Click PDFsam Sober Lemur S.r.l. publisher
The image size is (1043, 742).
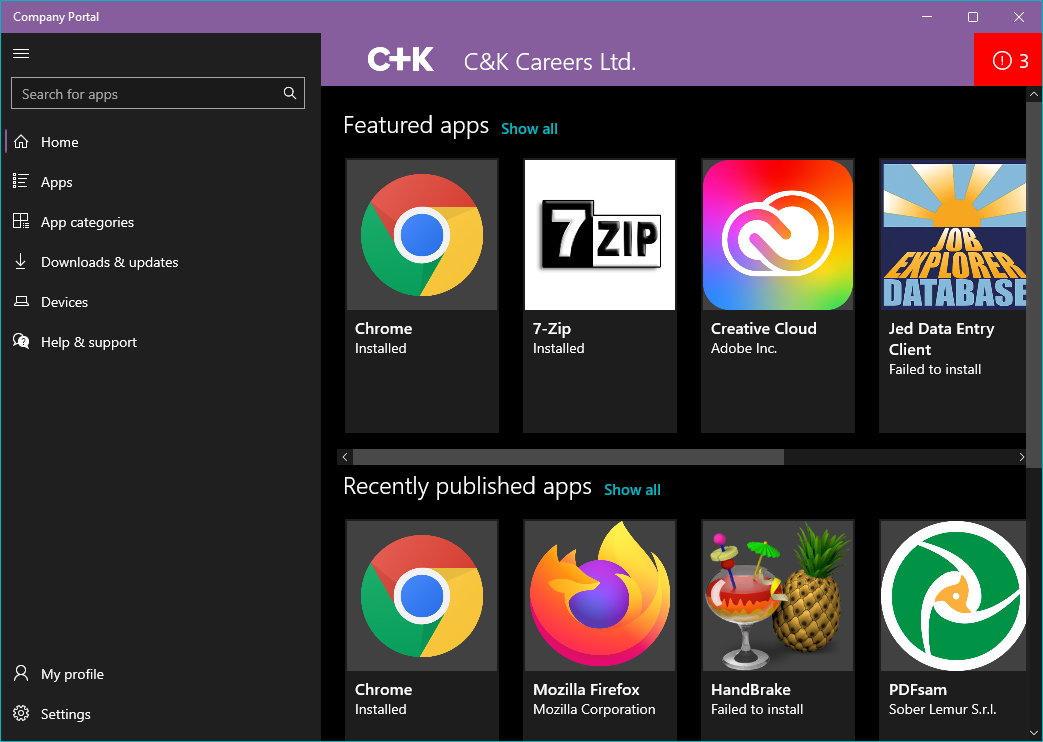pyautogui.click(x=943, y=709)
